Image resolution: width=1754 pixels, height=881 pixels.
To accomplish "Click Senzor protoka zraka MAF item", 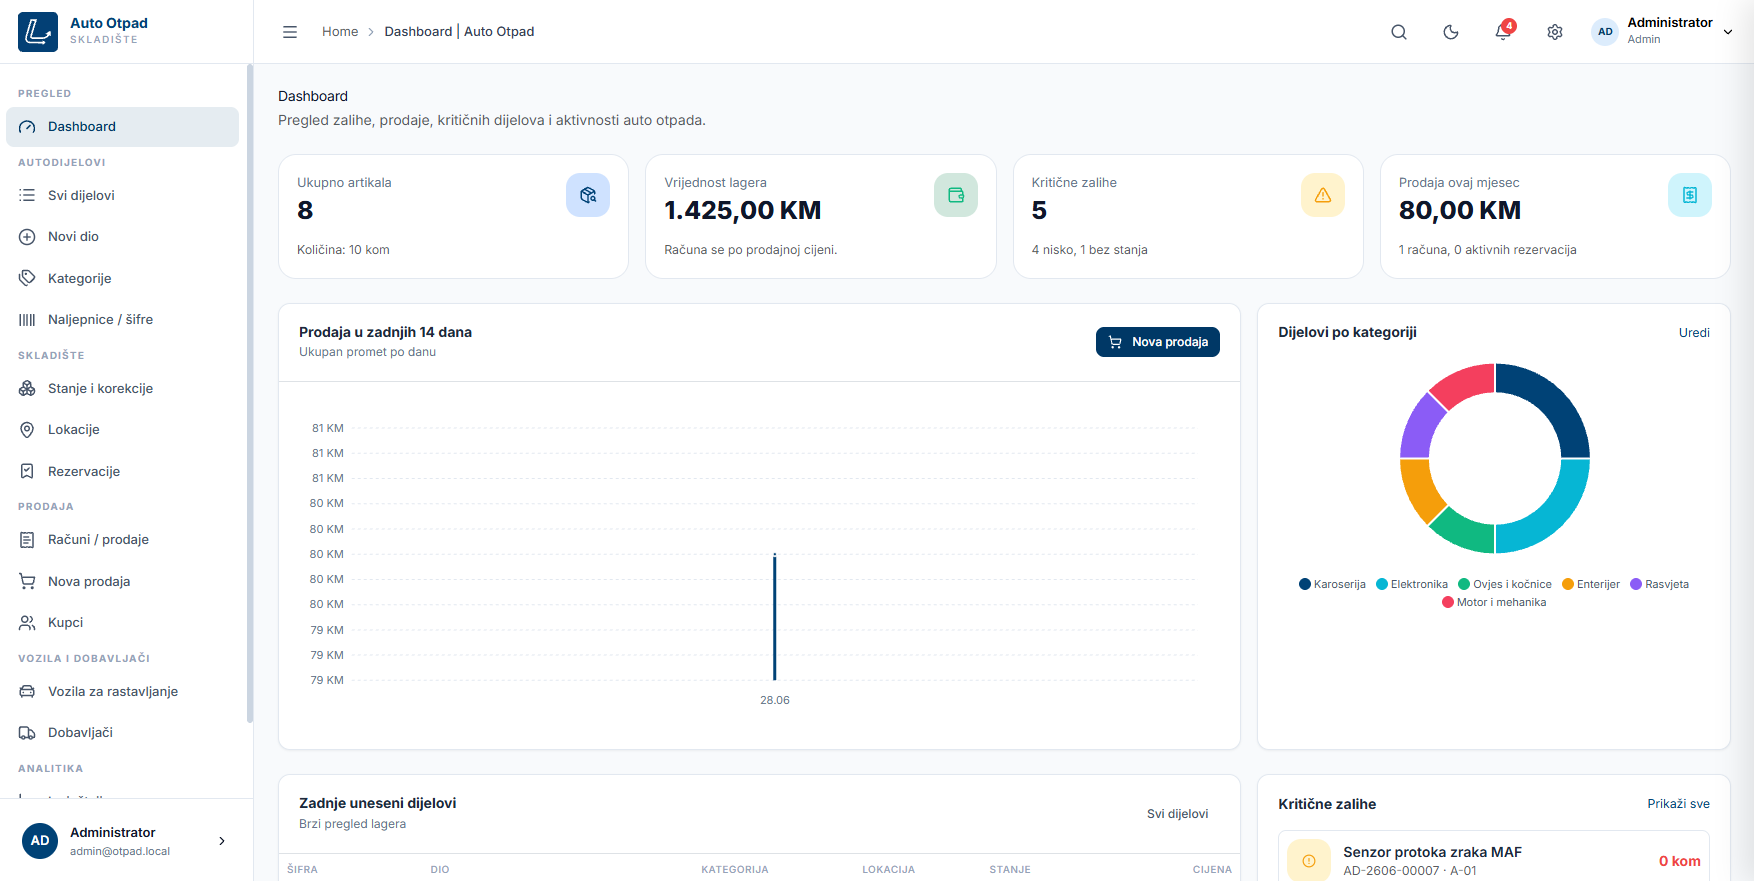I will coord(1494,861).
